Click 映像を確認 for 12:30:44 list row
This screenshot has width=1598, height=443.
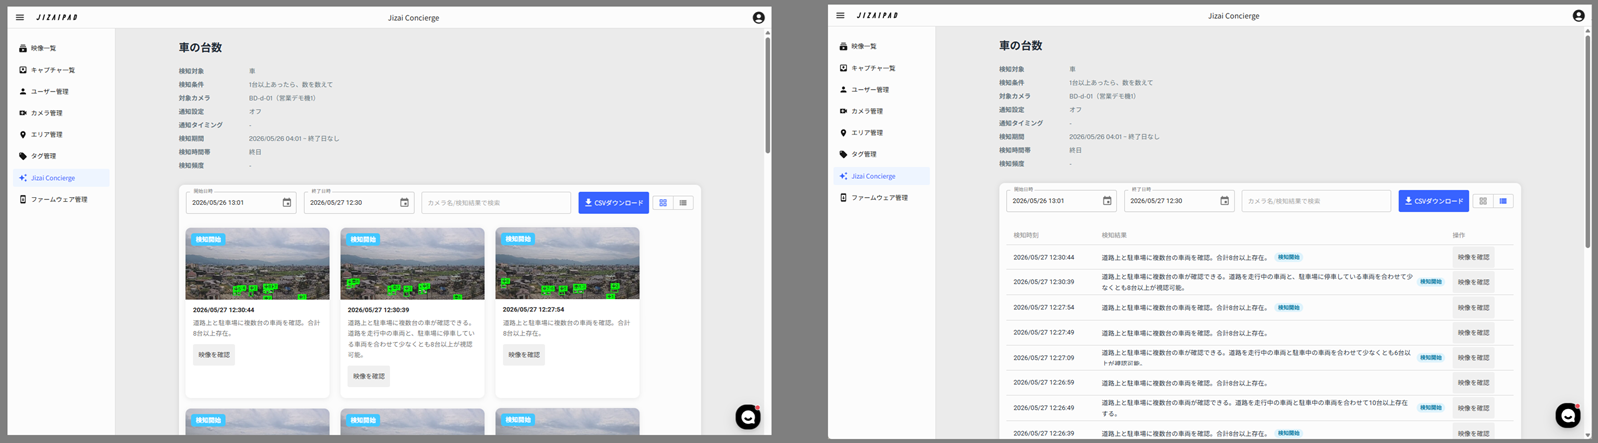pos(1473,257)
